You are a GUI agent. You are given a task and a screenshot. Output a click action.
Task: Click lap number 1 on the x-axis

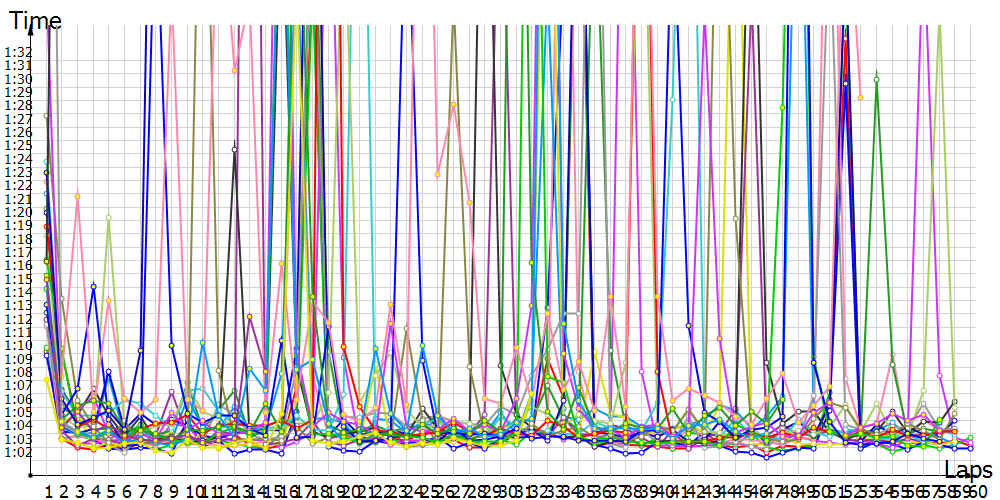[x=47, y=491]
